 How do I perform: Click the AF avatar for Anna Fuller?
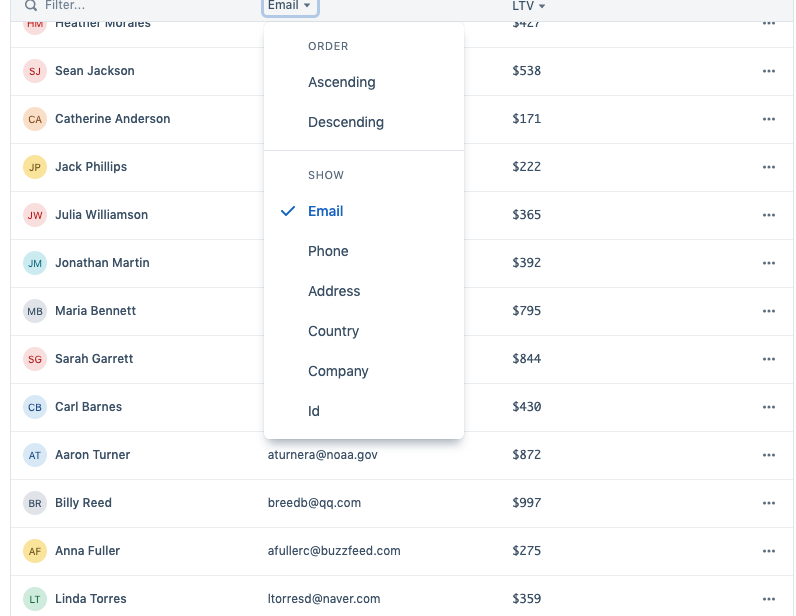point(35,551)
